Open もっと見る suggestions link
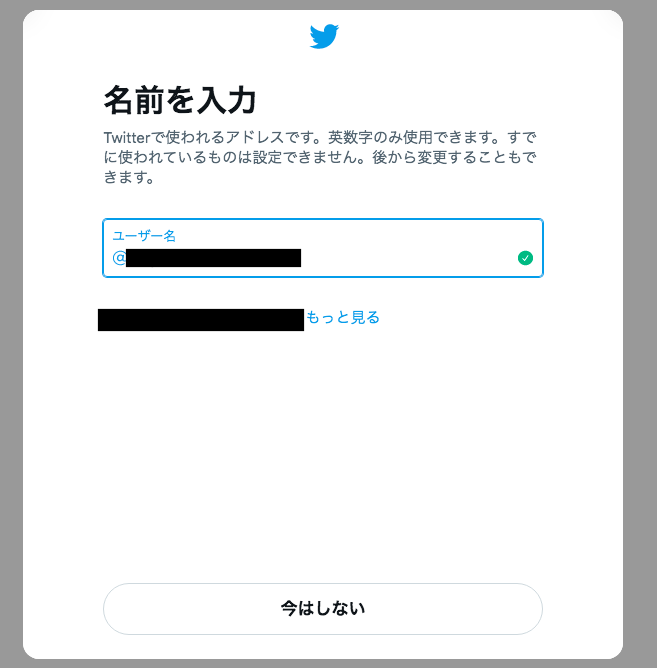Viewport: 657px width, 668px height. pos(343,317)
